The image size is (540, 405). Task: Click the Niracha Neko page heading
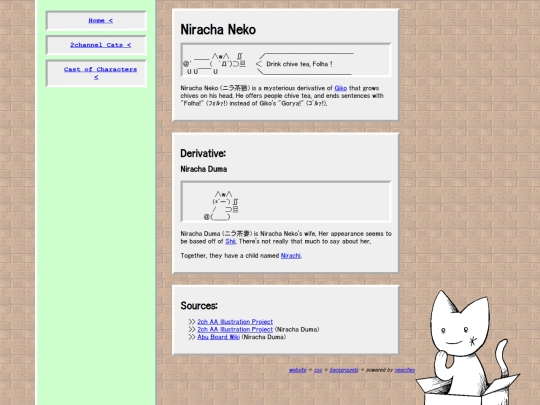click(218, 30)
